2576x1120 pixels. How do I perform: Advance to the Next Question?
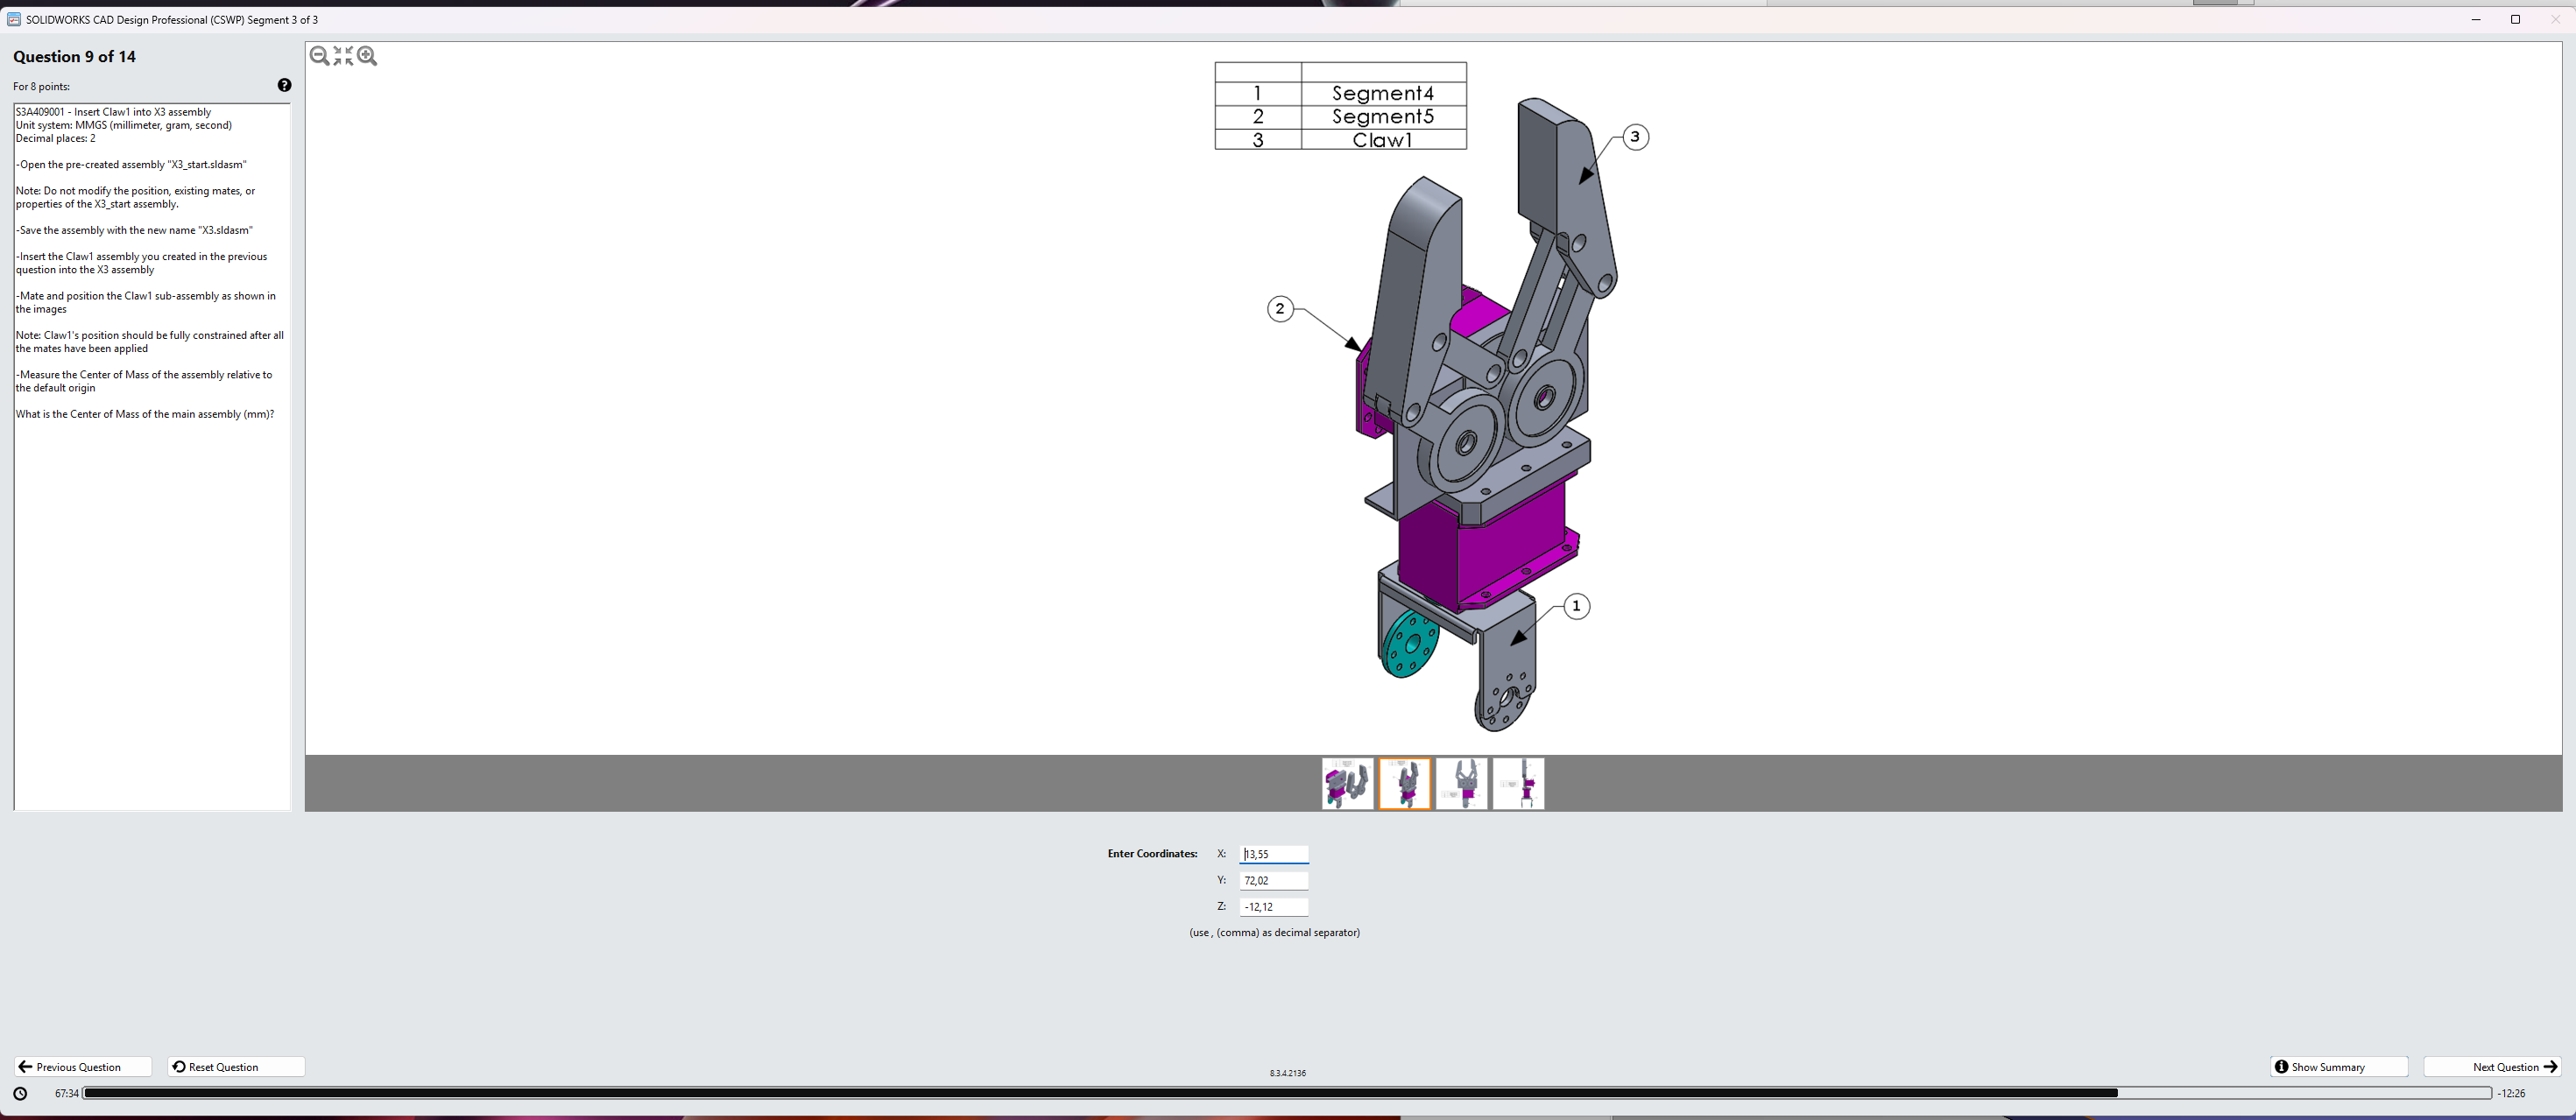click(x=2492, y=1067)
